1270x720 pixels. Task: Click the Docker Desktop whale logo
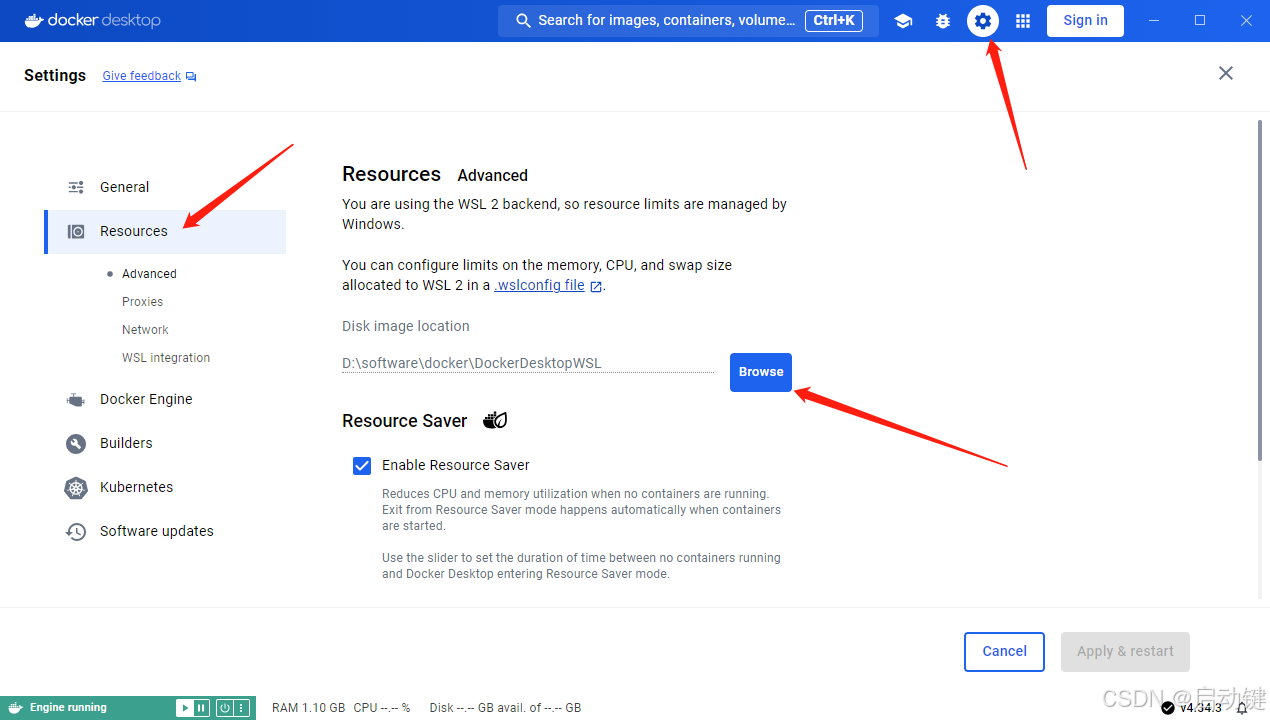point(36,20)
